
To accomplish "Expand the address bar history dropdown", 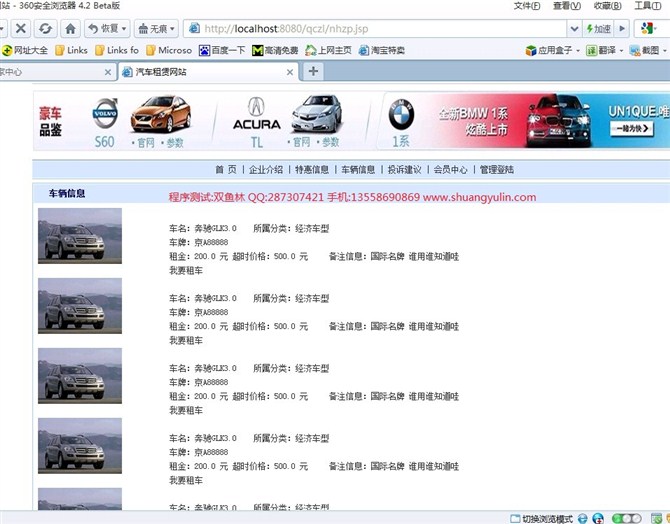I will 574,29.
